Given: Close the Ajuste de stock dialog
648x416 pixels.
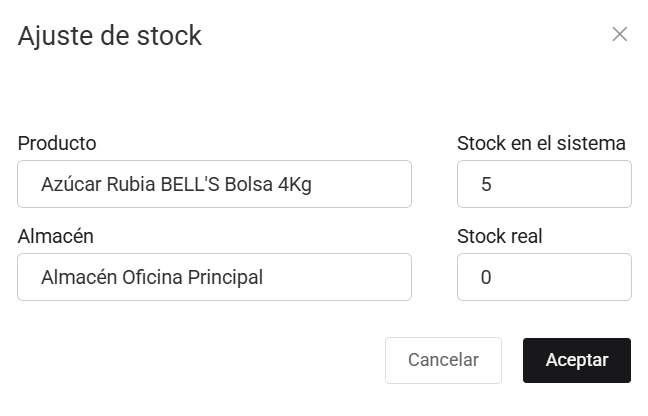Looking at the screenshot, I should coord(620,35).
